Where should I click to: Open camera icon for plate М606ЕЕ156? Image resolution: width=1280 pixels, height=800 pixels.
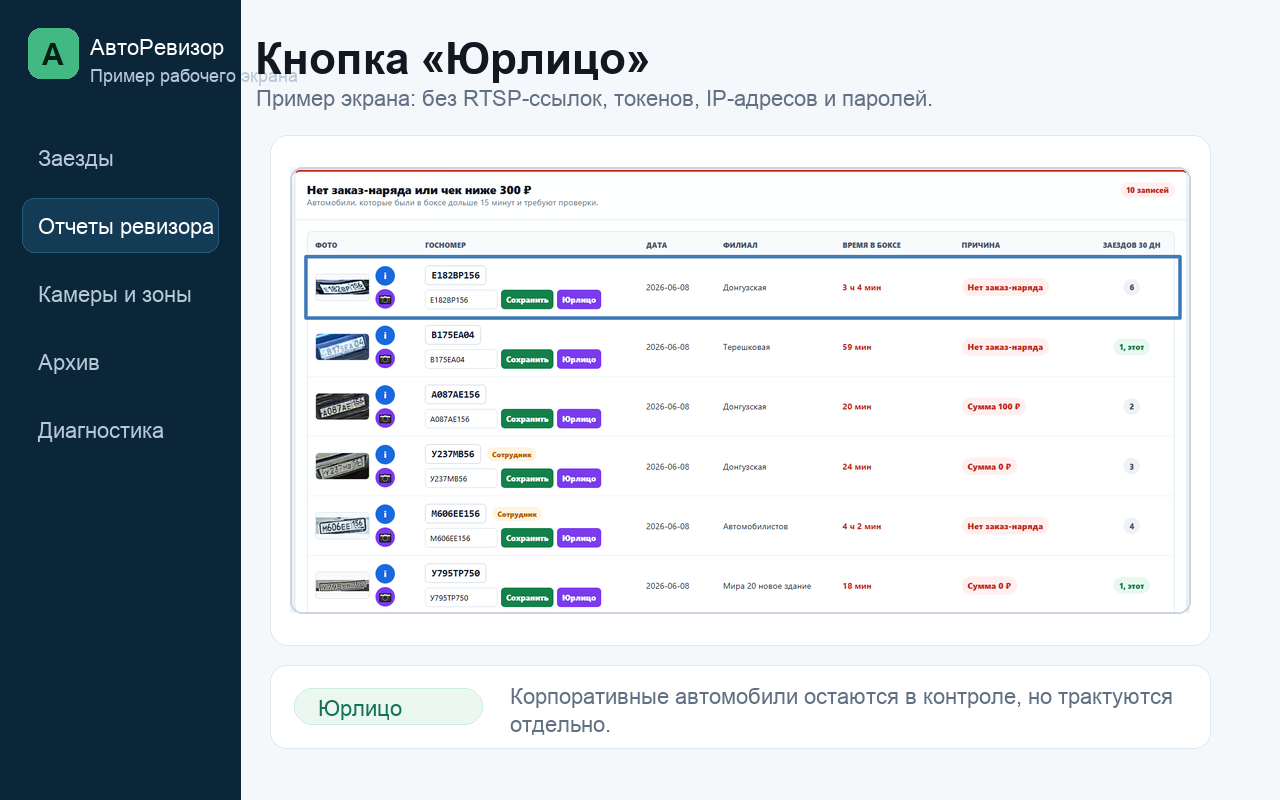pyautogui.click(x=385, y=537)
